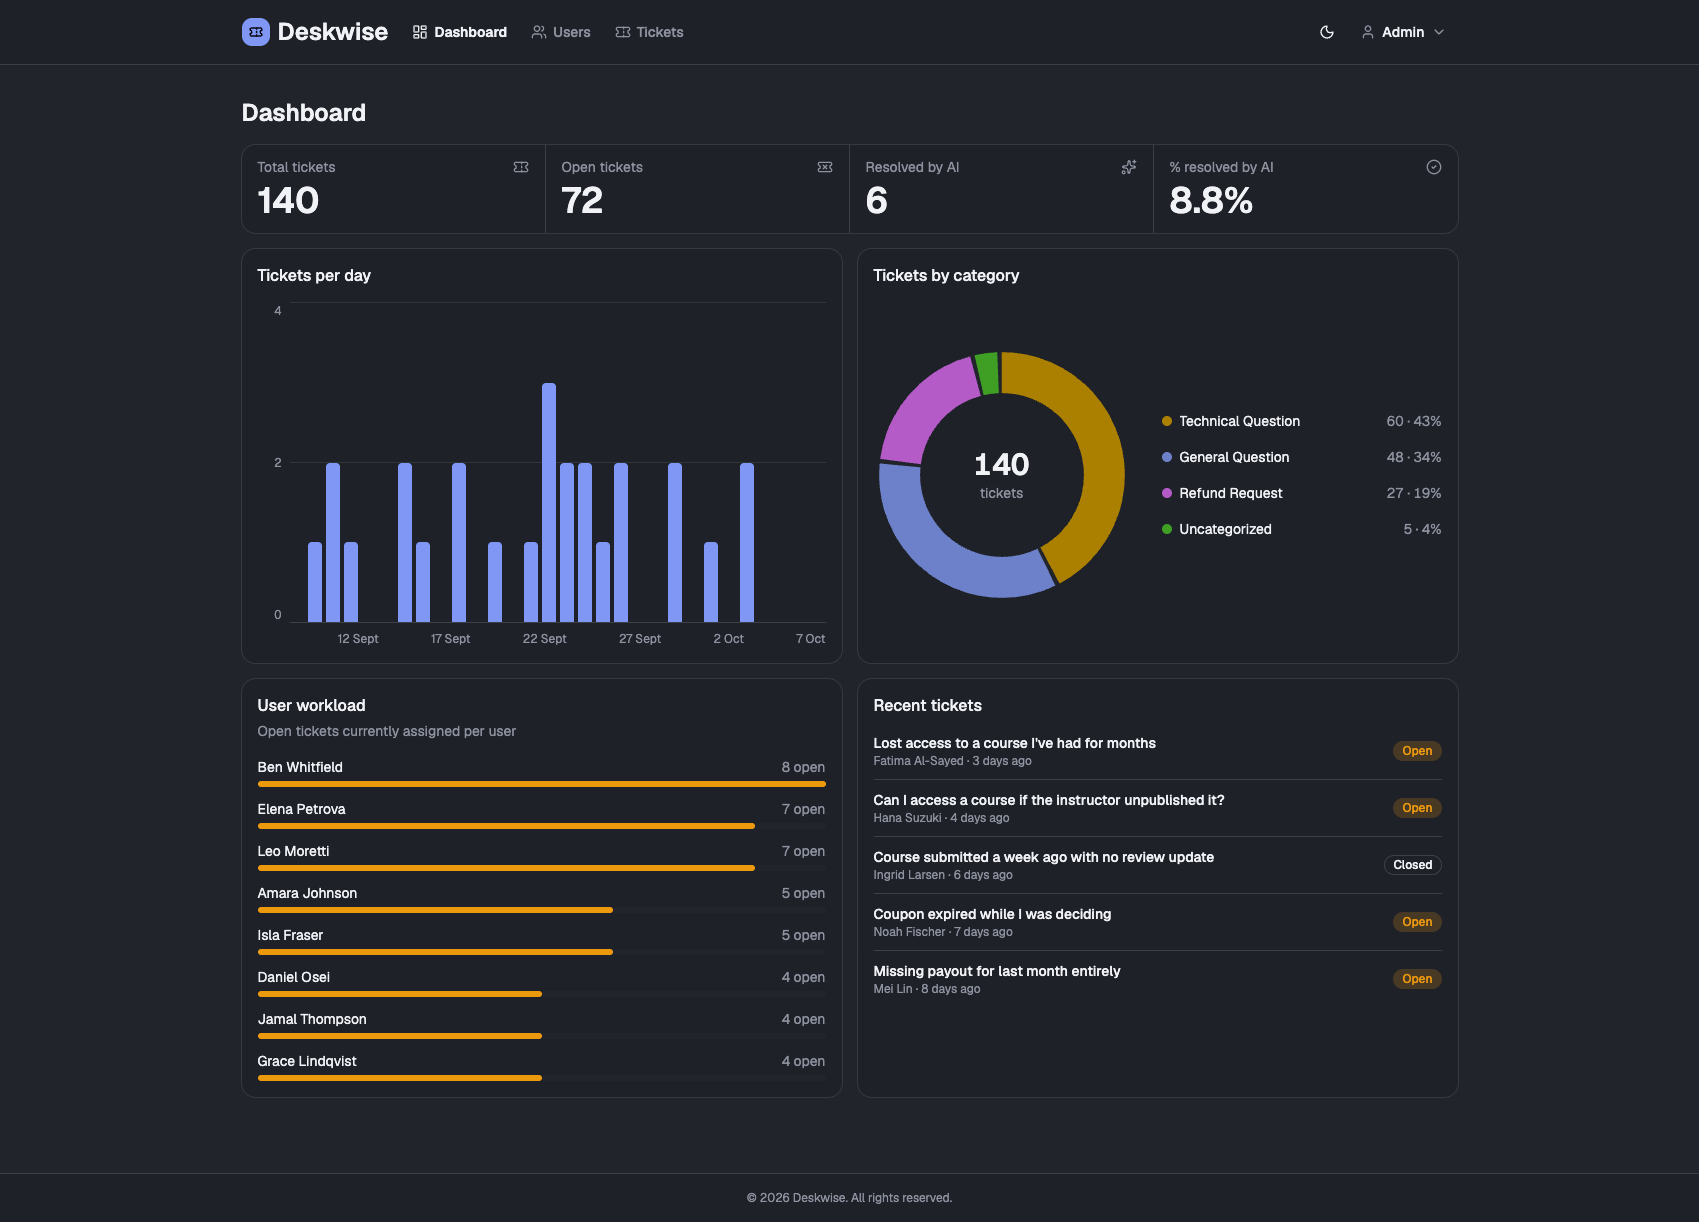Click the tallest bar in Tickets per day chart
This screenshot has height=1222, width=1699.
[549, 502]
